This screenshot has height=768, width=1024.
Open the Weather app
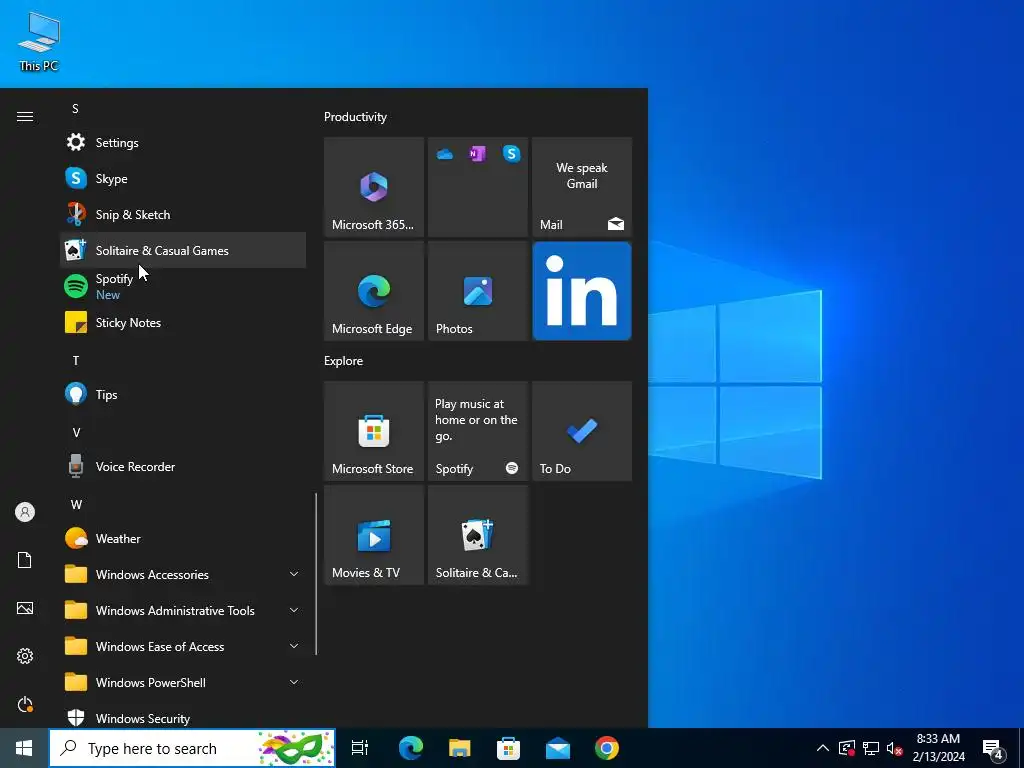point(182,538)
